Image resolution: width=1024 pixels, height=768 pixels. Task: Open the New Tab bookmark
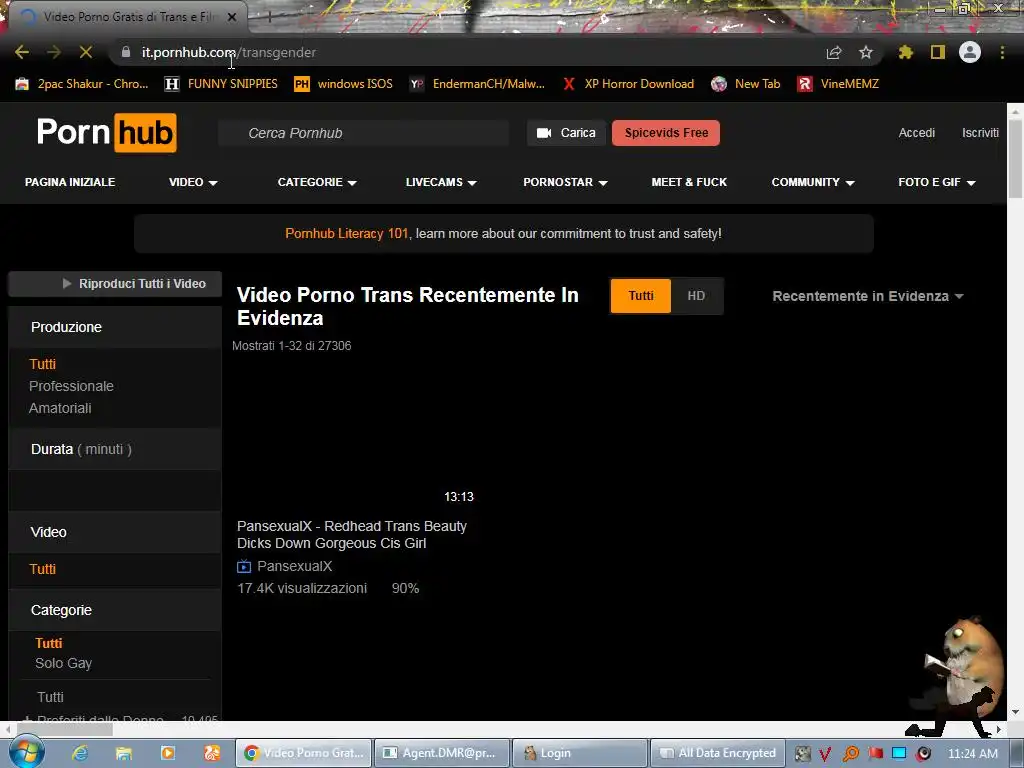coord(746,84)
